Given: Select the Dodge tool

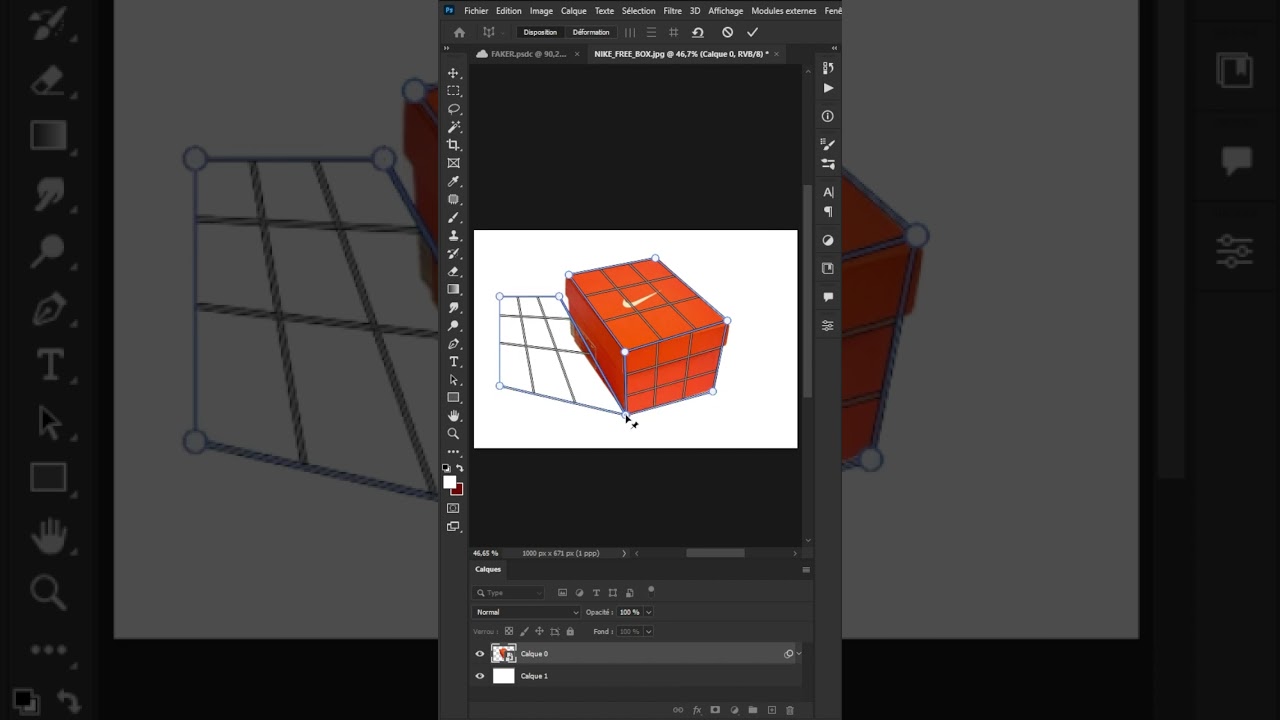Looking at the screenshot, I should point(453,325).
